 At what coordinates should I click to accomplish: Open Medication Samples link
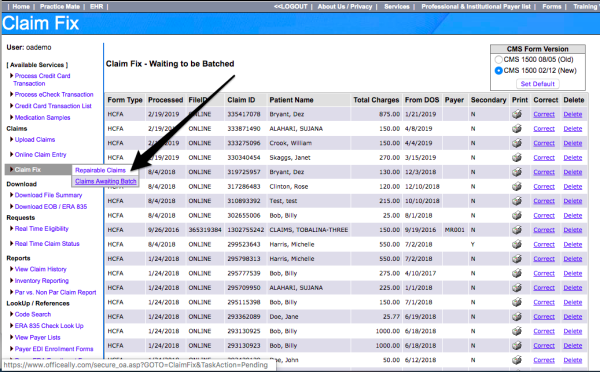pos(42,117)
